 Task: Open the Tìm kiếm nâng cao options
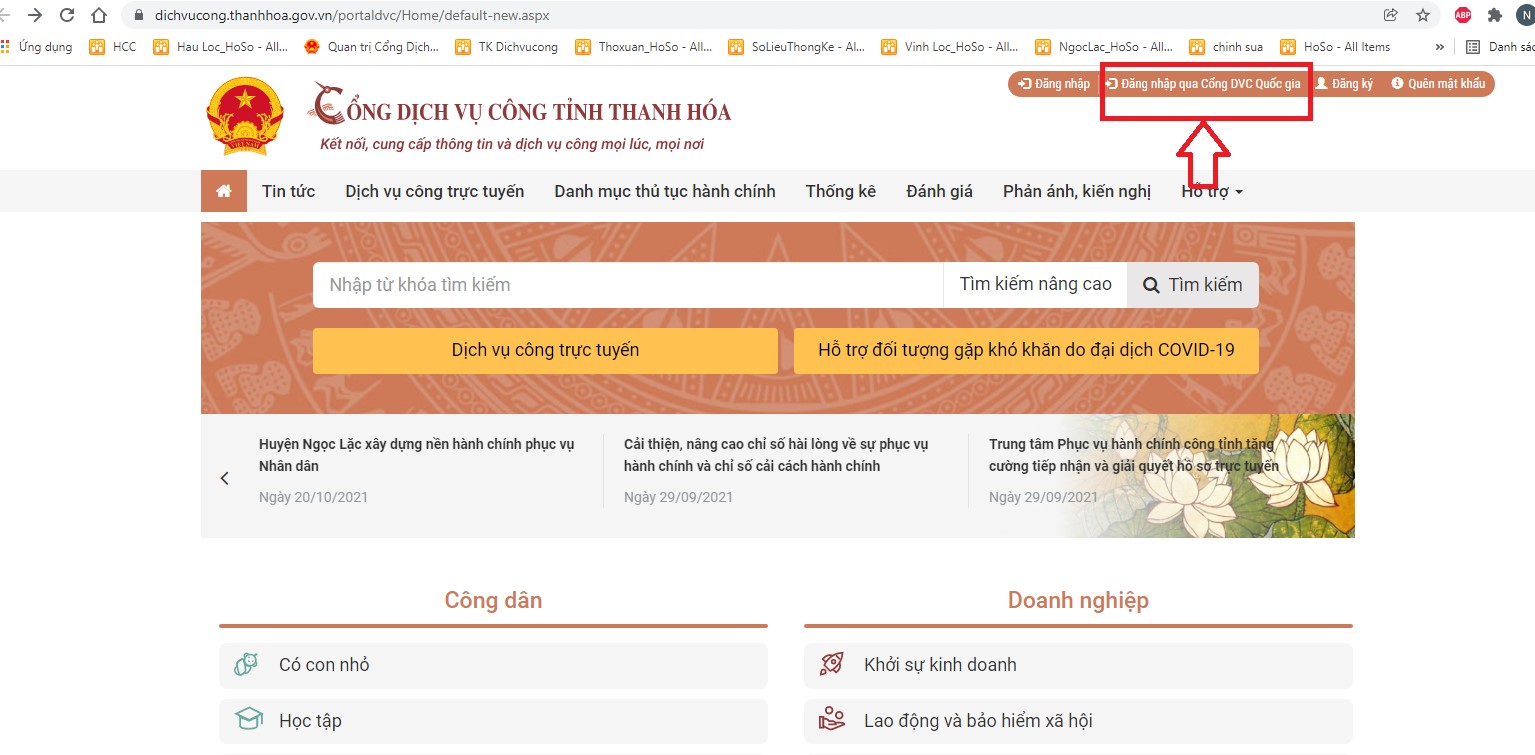(1035, 285)
